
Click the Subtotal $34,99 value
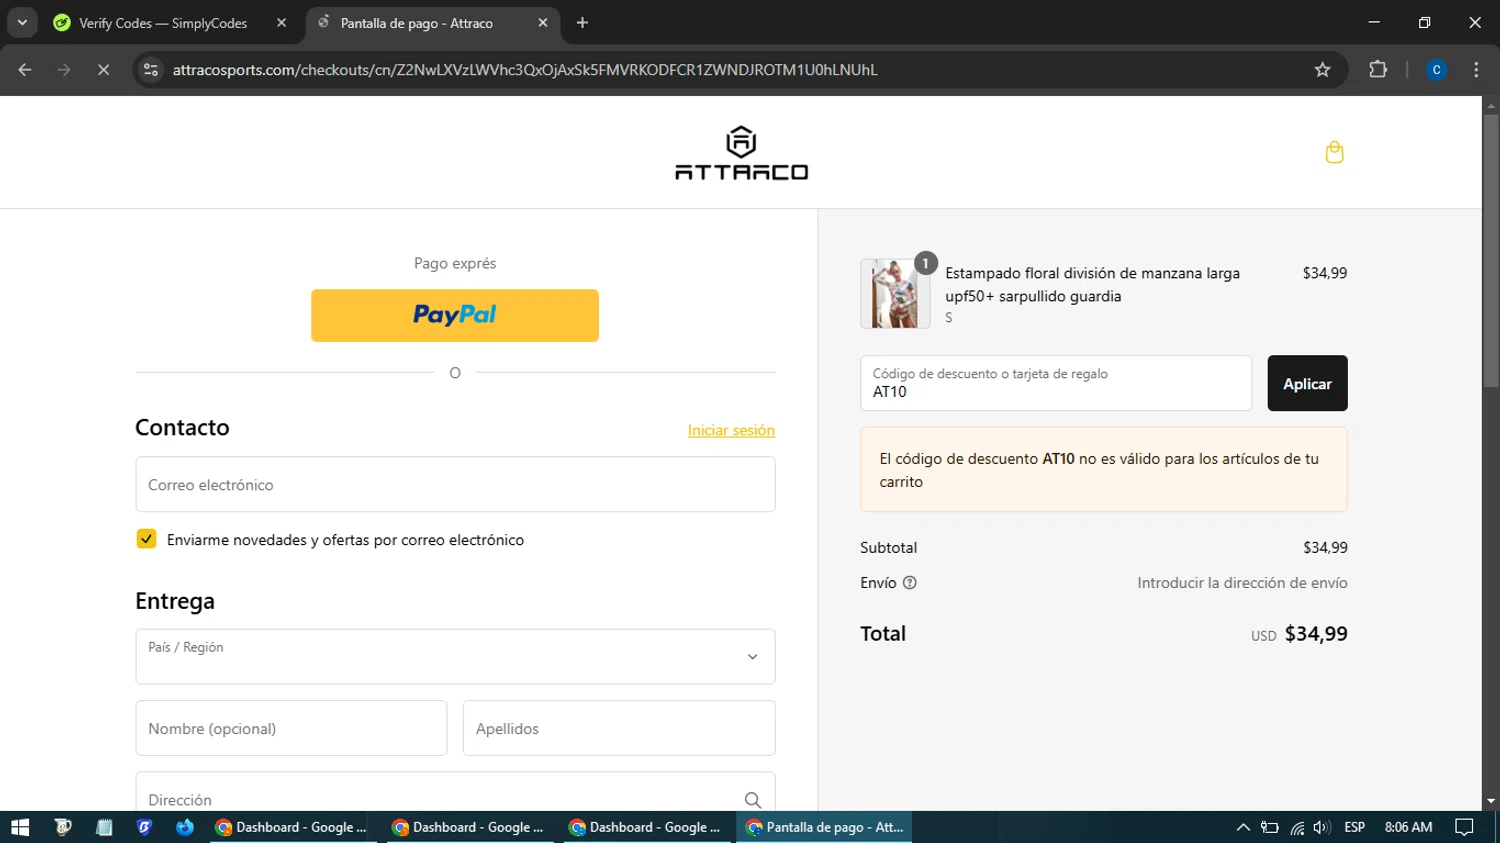click(1325, 548)
